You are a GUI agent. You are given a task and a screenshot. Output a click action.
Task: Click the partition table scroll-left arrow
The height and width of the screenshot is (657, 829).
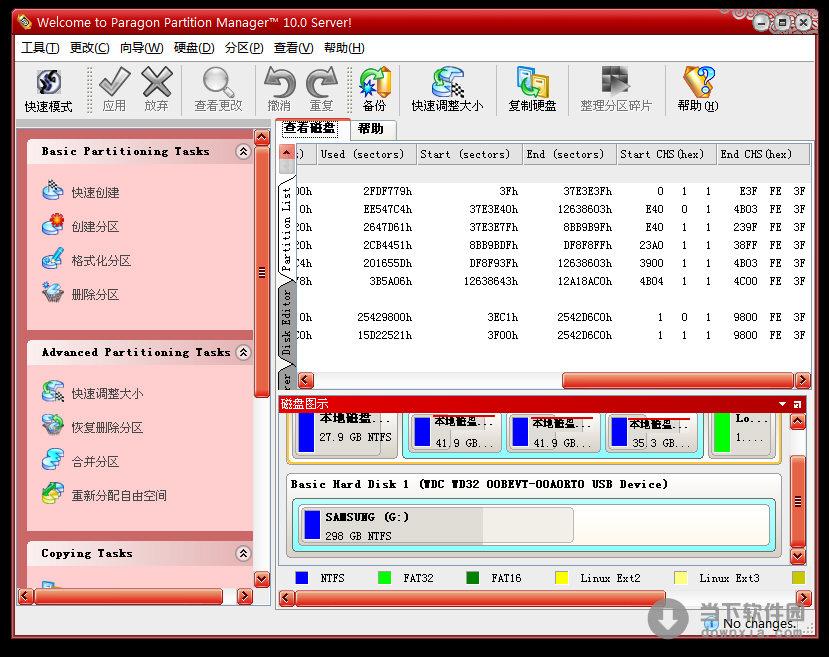click(306, 380)
